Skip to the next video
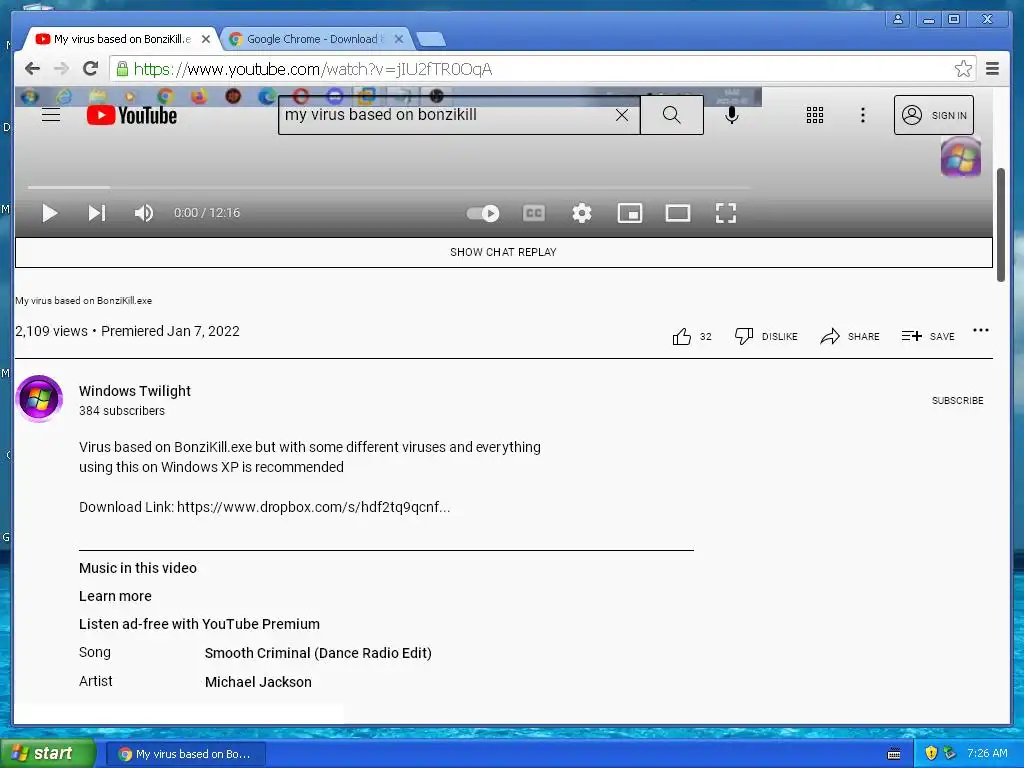 (x=97, y=213)
